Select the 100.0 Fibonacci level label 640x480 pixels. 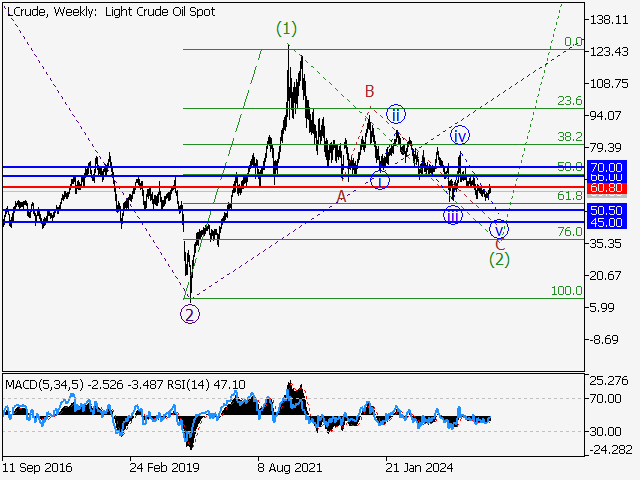567,291
